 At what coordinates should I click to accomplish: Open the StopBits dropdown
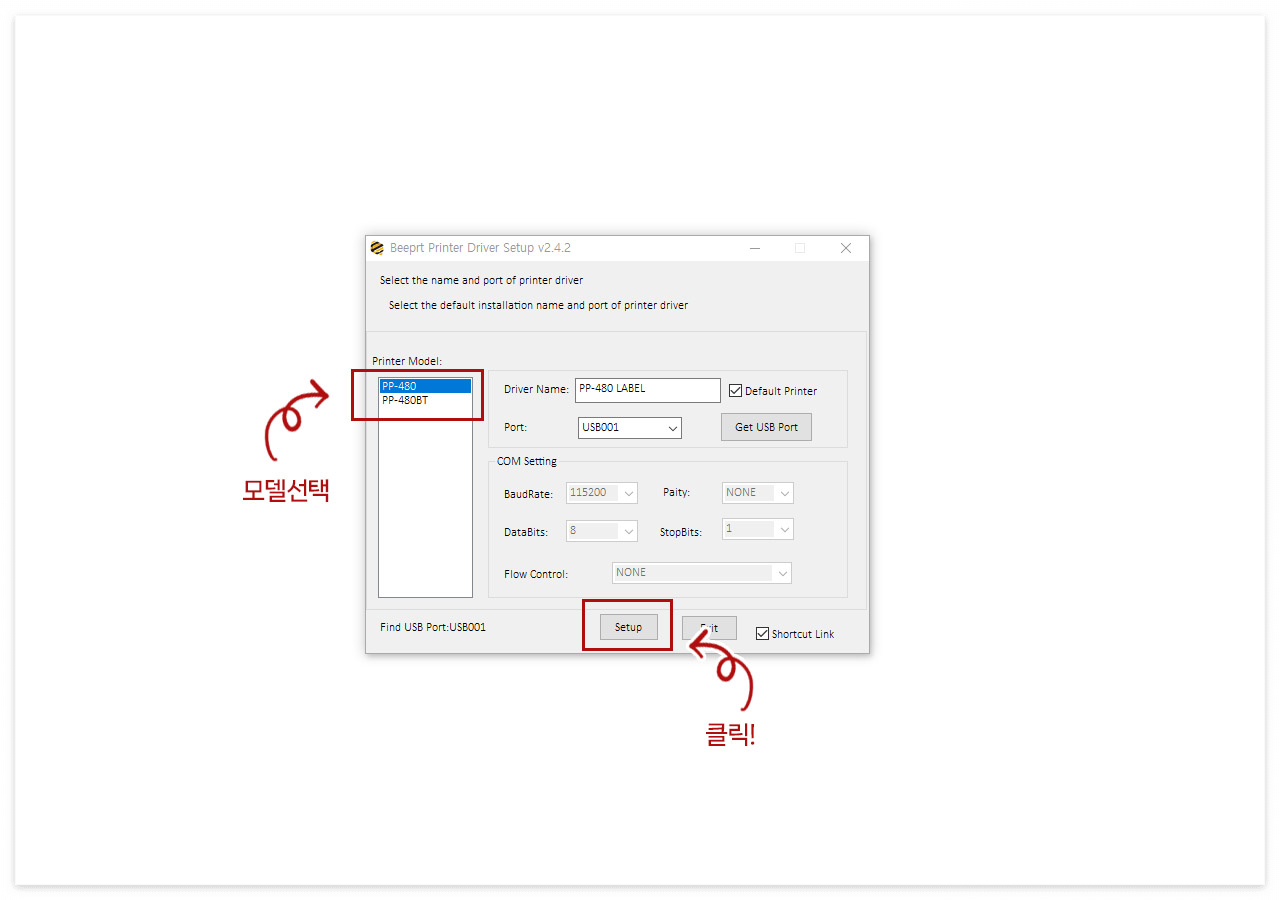pos(758,529)
